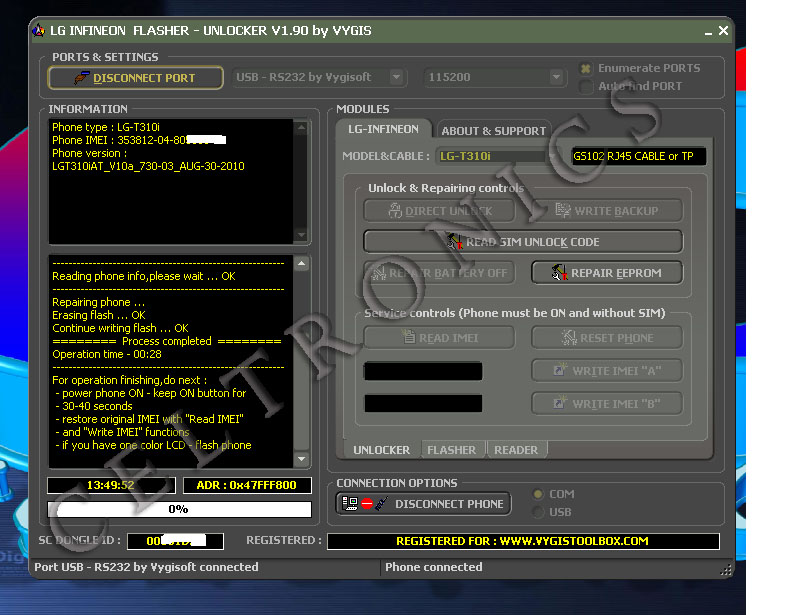Open the 115200 baud rate dropdown

pos(556,77)
